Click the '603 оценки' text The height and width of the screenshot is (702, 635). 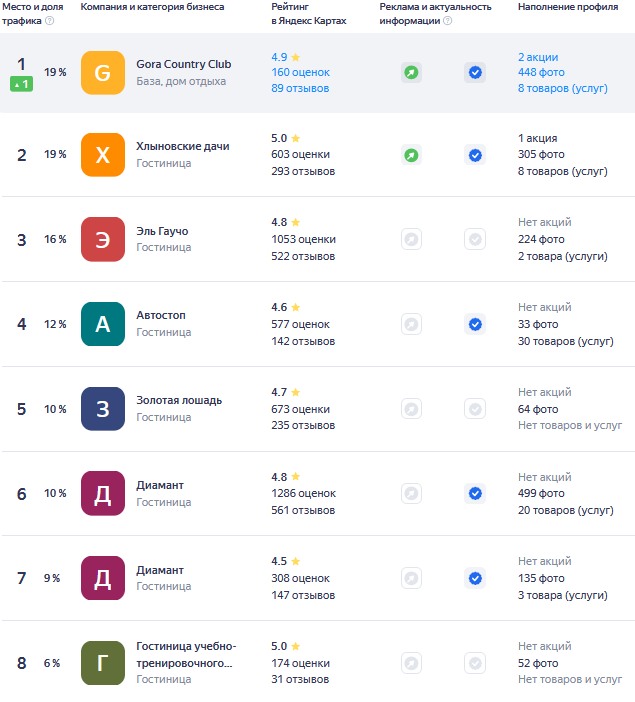300,154
